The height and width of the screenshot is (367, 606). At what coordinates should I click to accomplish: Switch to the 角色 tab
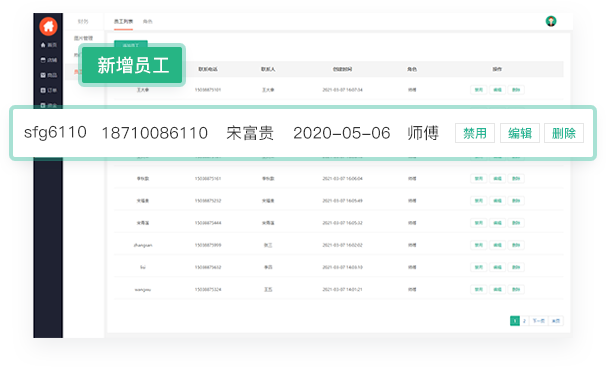tap(148, 22)
